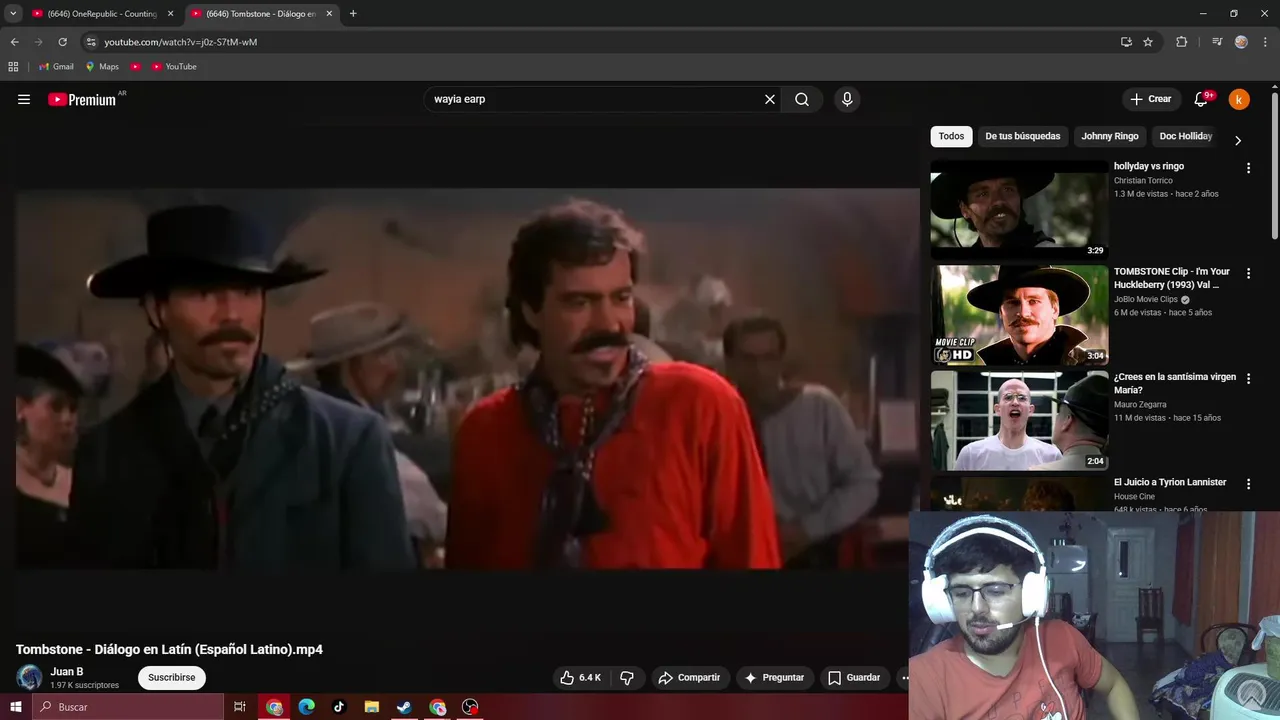Open Chrome profile avatar
The width and height of the screenshot is (1280, 720).
[x=1241, y=42]
